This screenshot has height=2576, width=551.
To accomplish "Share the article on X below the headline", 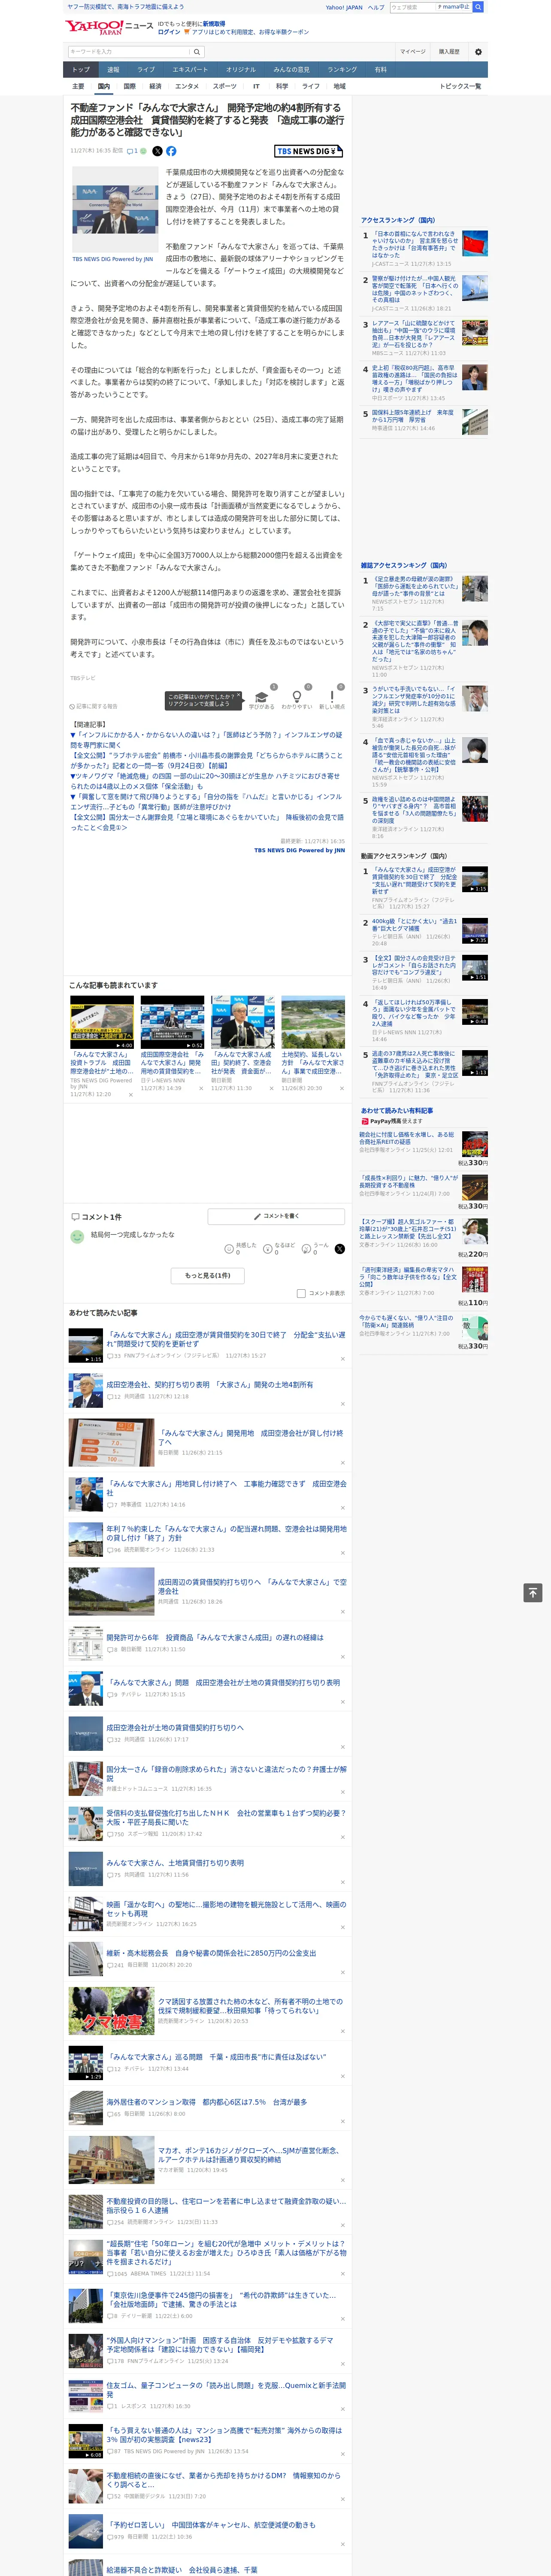I will 157,151.
